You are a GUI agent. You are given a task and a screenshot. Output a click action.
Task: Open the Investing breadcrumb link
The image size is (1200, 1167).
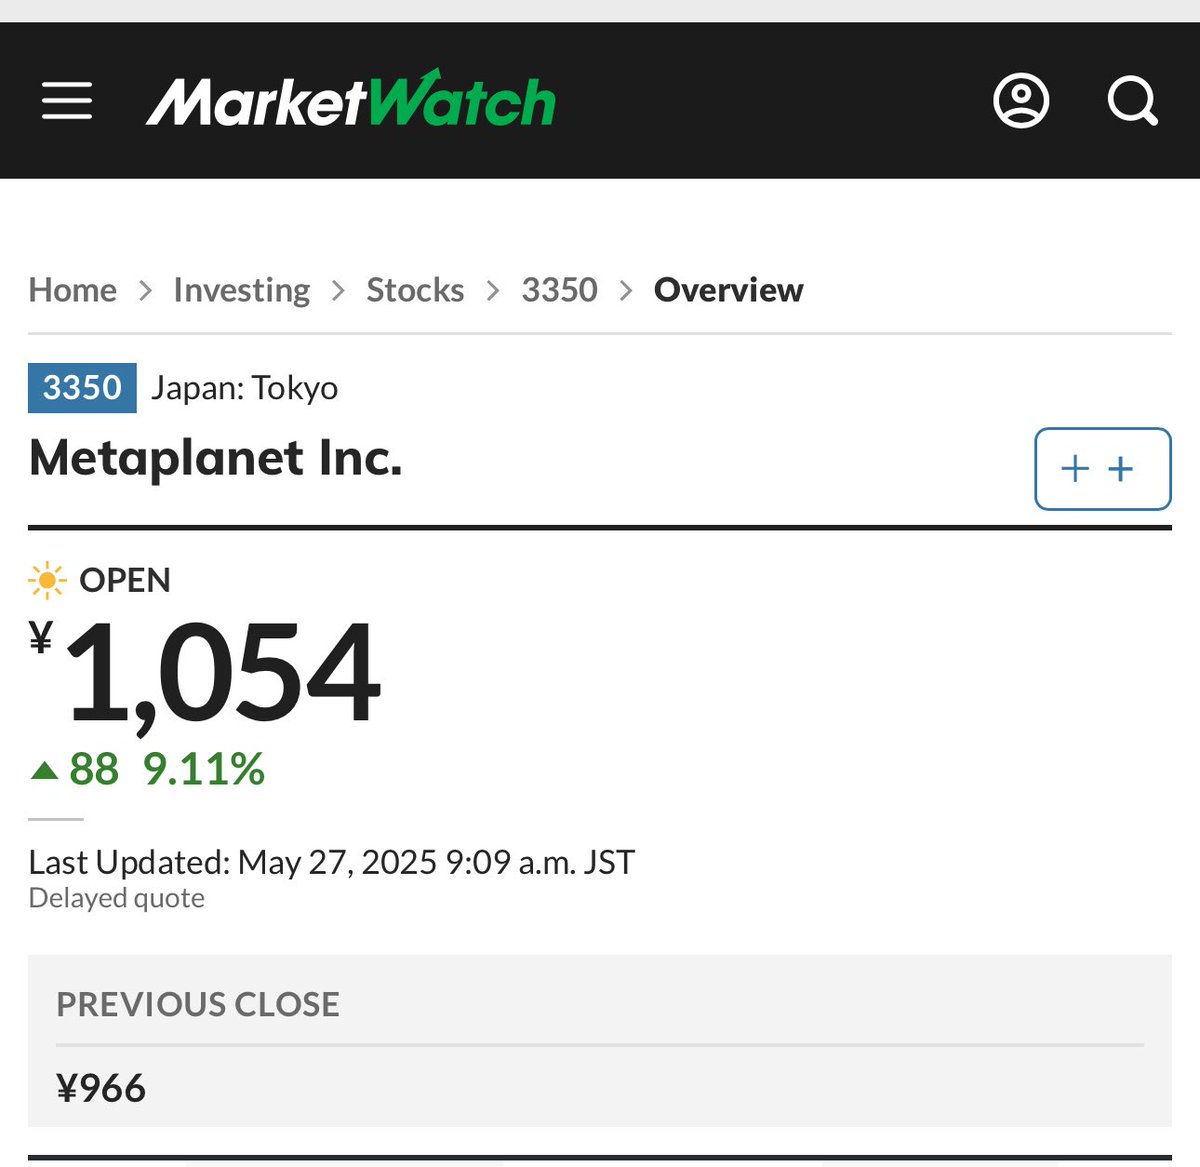pos(241,290)
